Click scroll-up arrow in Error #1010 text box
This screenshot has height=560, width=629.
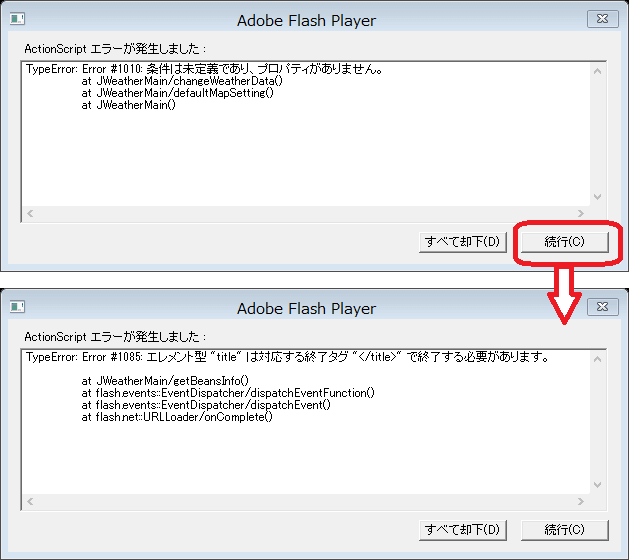pos(597,71)
